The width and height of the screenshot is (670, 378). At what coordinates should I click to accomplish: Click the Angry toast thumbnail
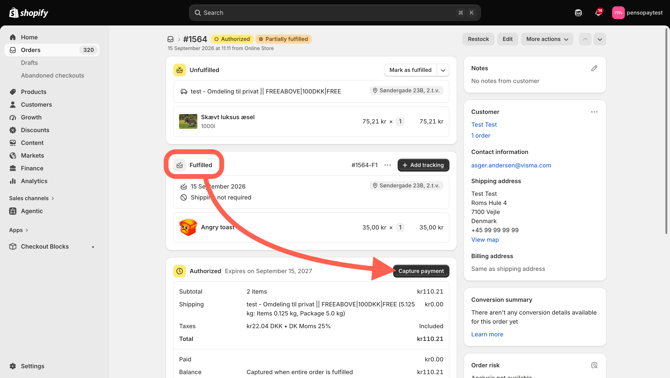point(188,227)
